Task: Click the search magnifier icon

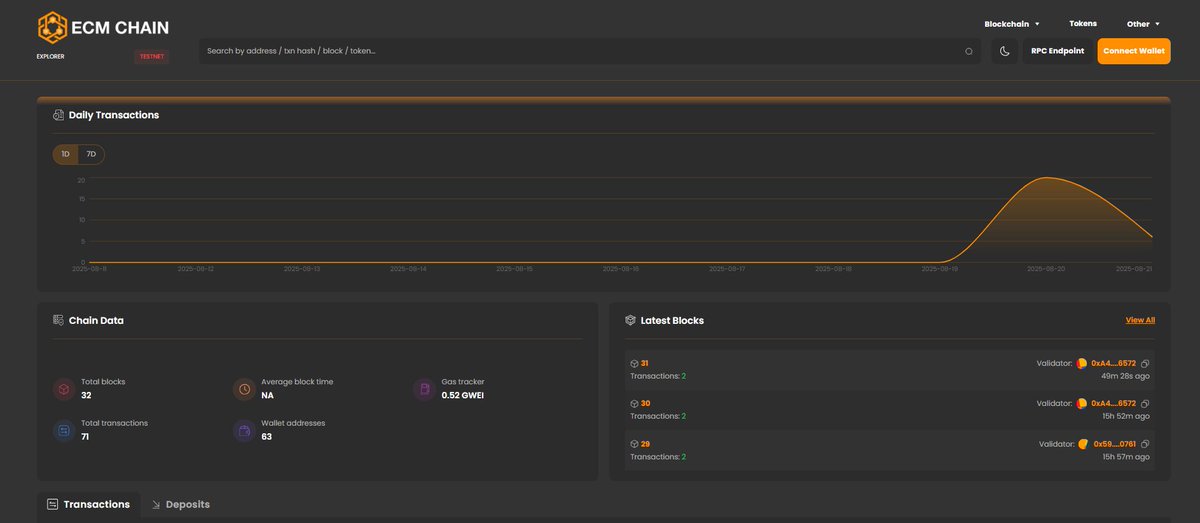Action: click(x=968, y=51)
